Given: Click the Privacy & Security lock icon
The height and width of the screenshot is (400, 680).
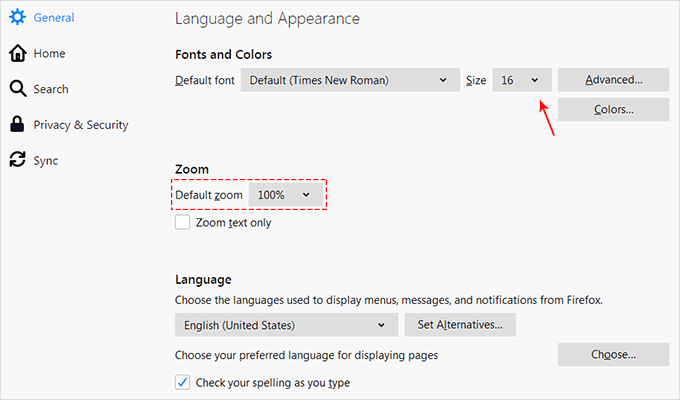Looking at the screenshot, I should (x=17, y=125).
